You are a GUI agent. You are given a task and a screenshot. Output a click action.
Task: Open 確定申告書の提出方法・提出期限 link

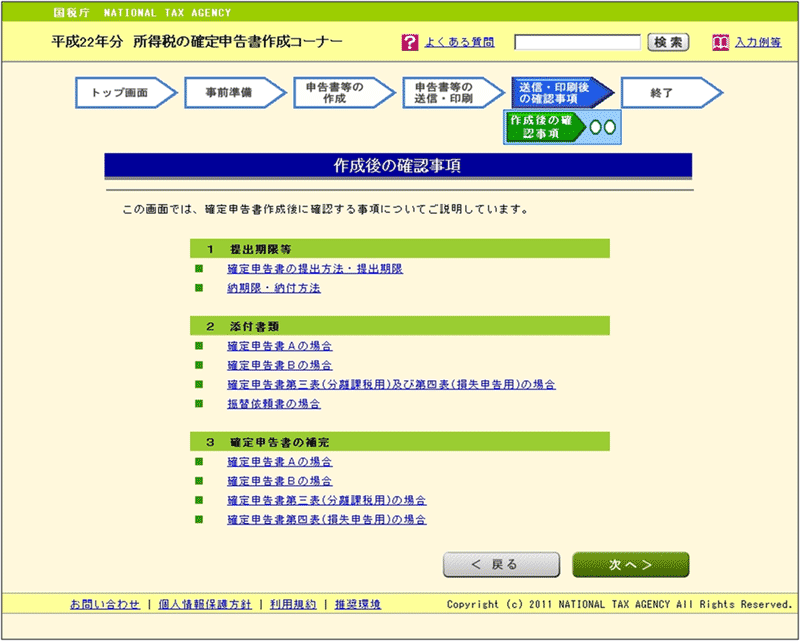314,269
